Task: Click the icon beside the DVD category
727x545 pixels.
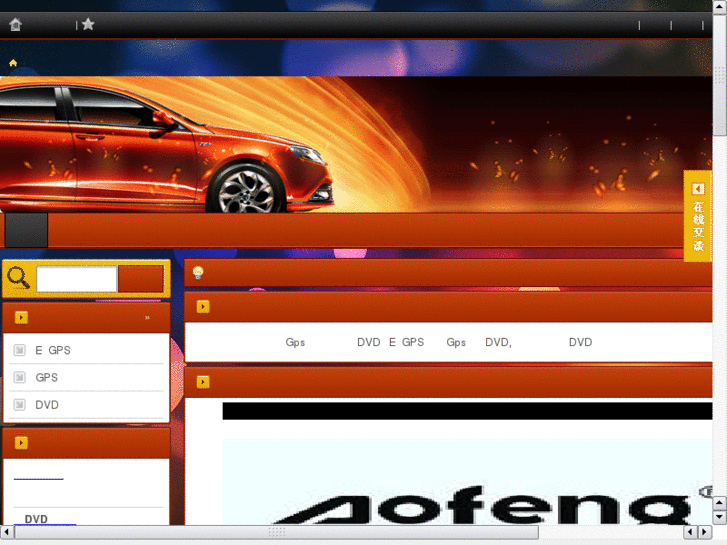Action: pyautogui.click(x=19, y=405)
